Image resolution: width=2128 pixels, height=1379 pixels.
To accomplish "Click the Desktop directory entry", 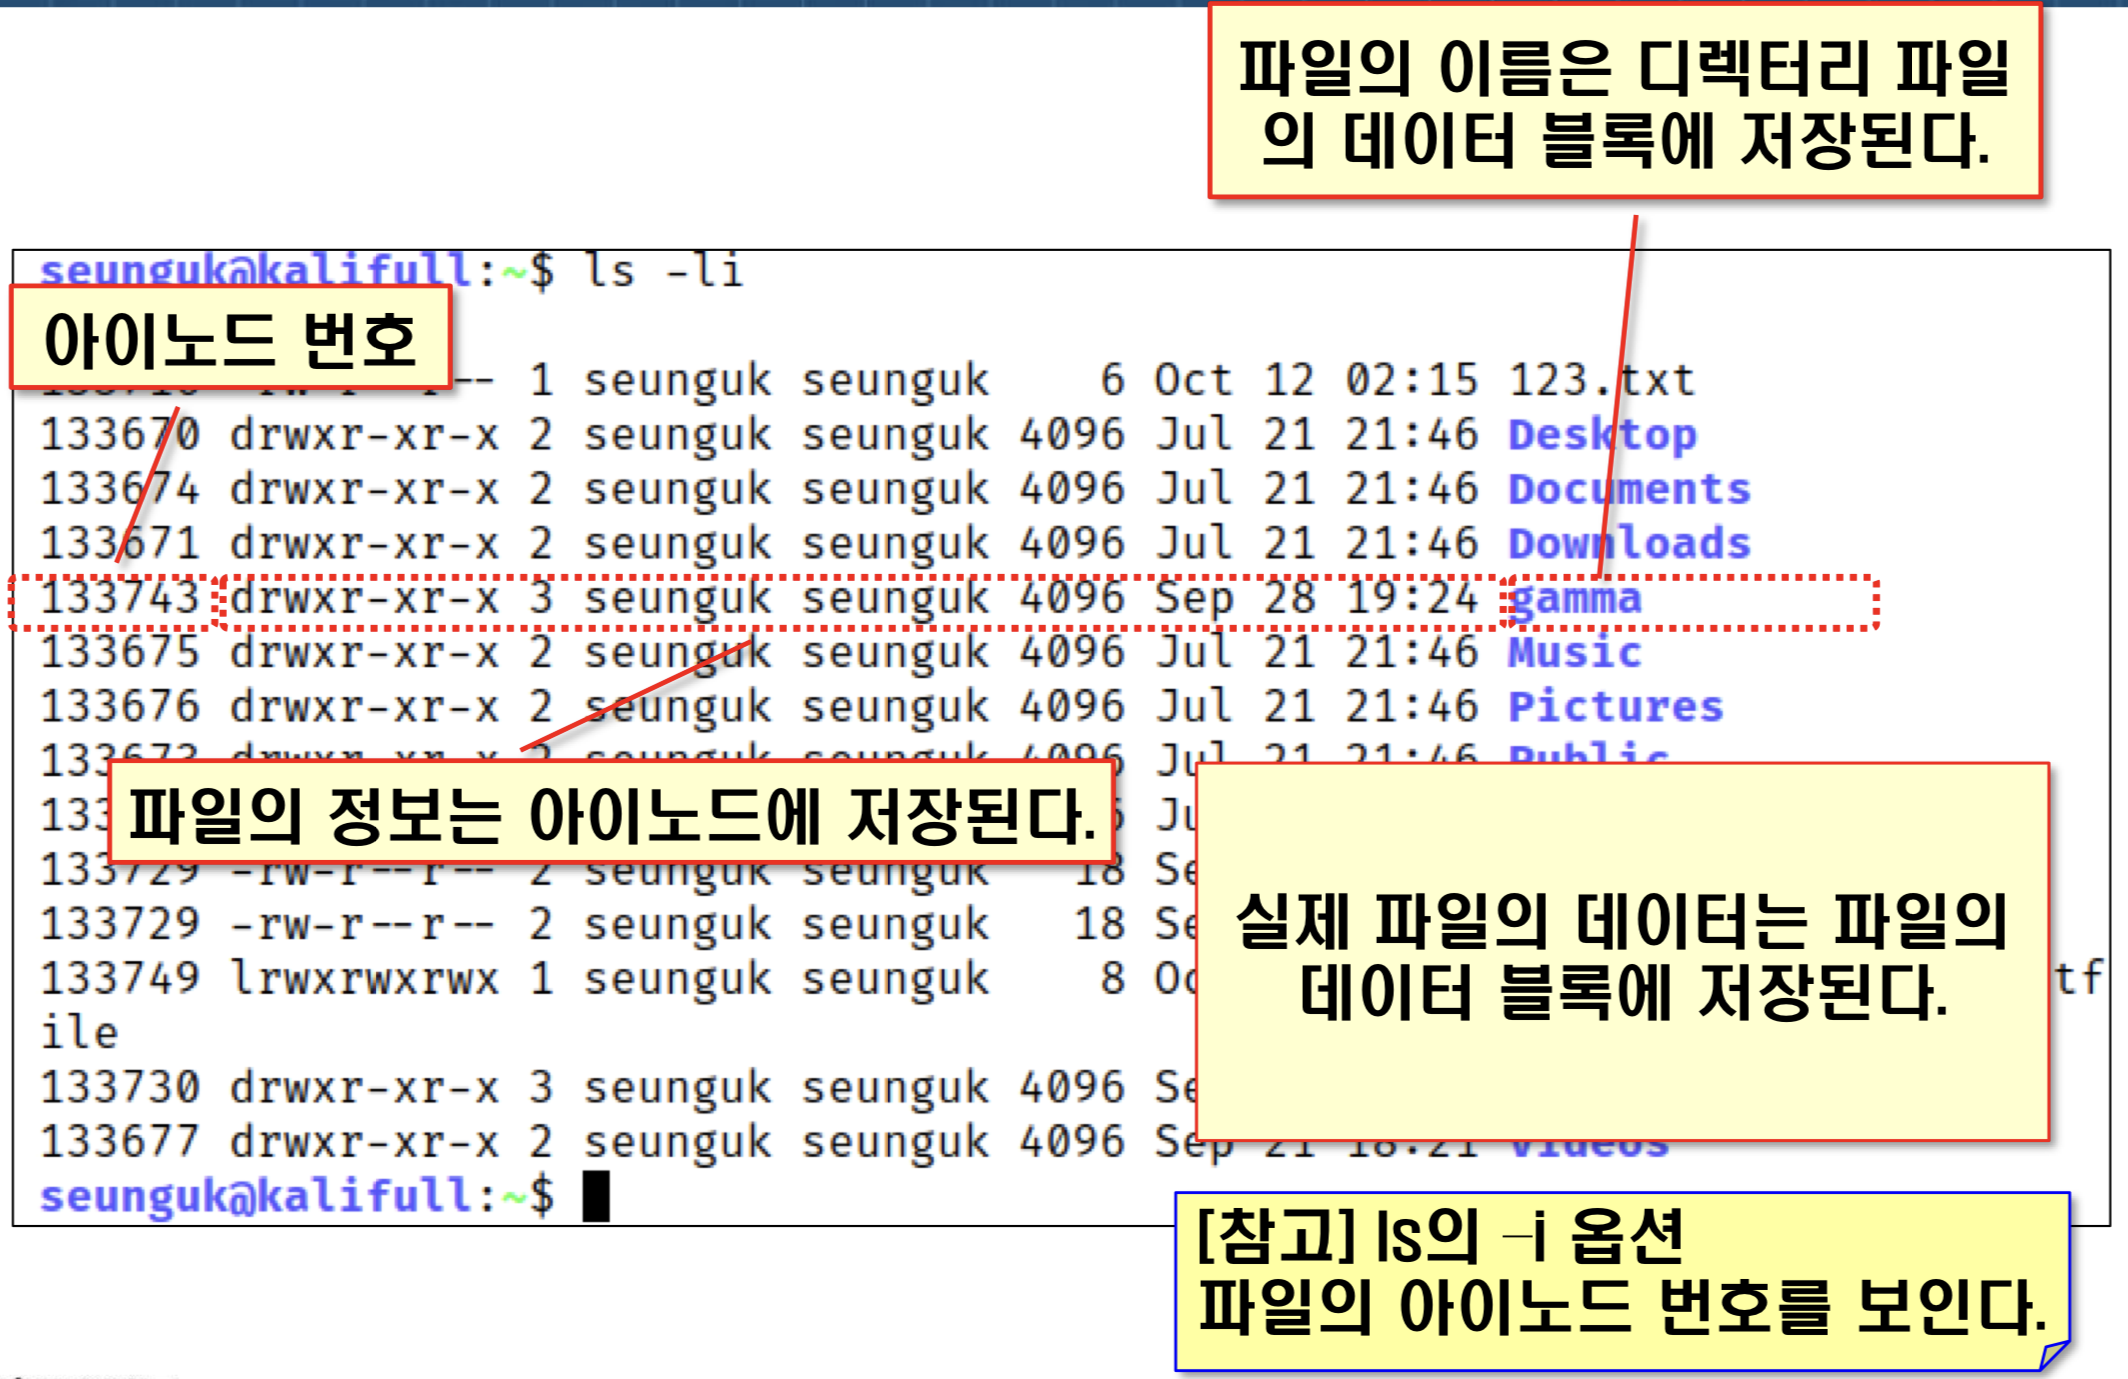I will [1602, 436].
